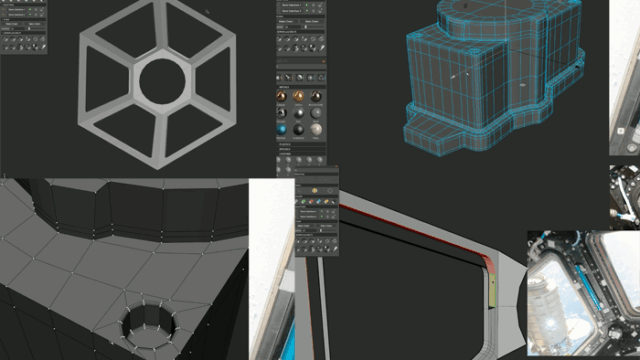Click the Bake Chain button above the material library

click(x=312, y=21)
